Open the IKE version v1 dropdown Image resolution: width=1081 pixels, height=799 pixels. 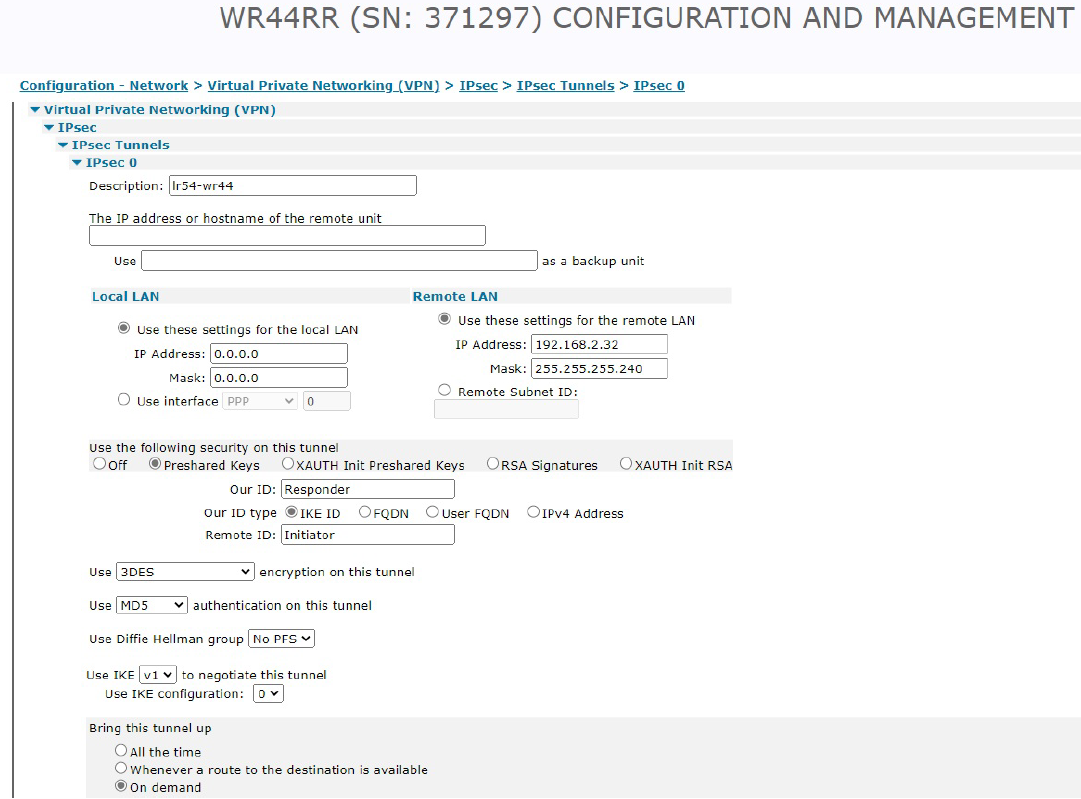[158, 674]
